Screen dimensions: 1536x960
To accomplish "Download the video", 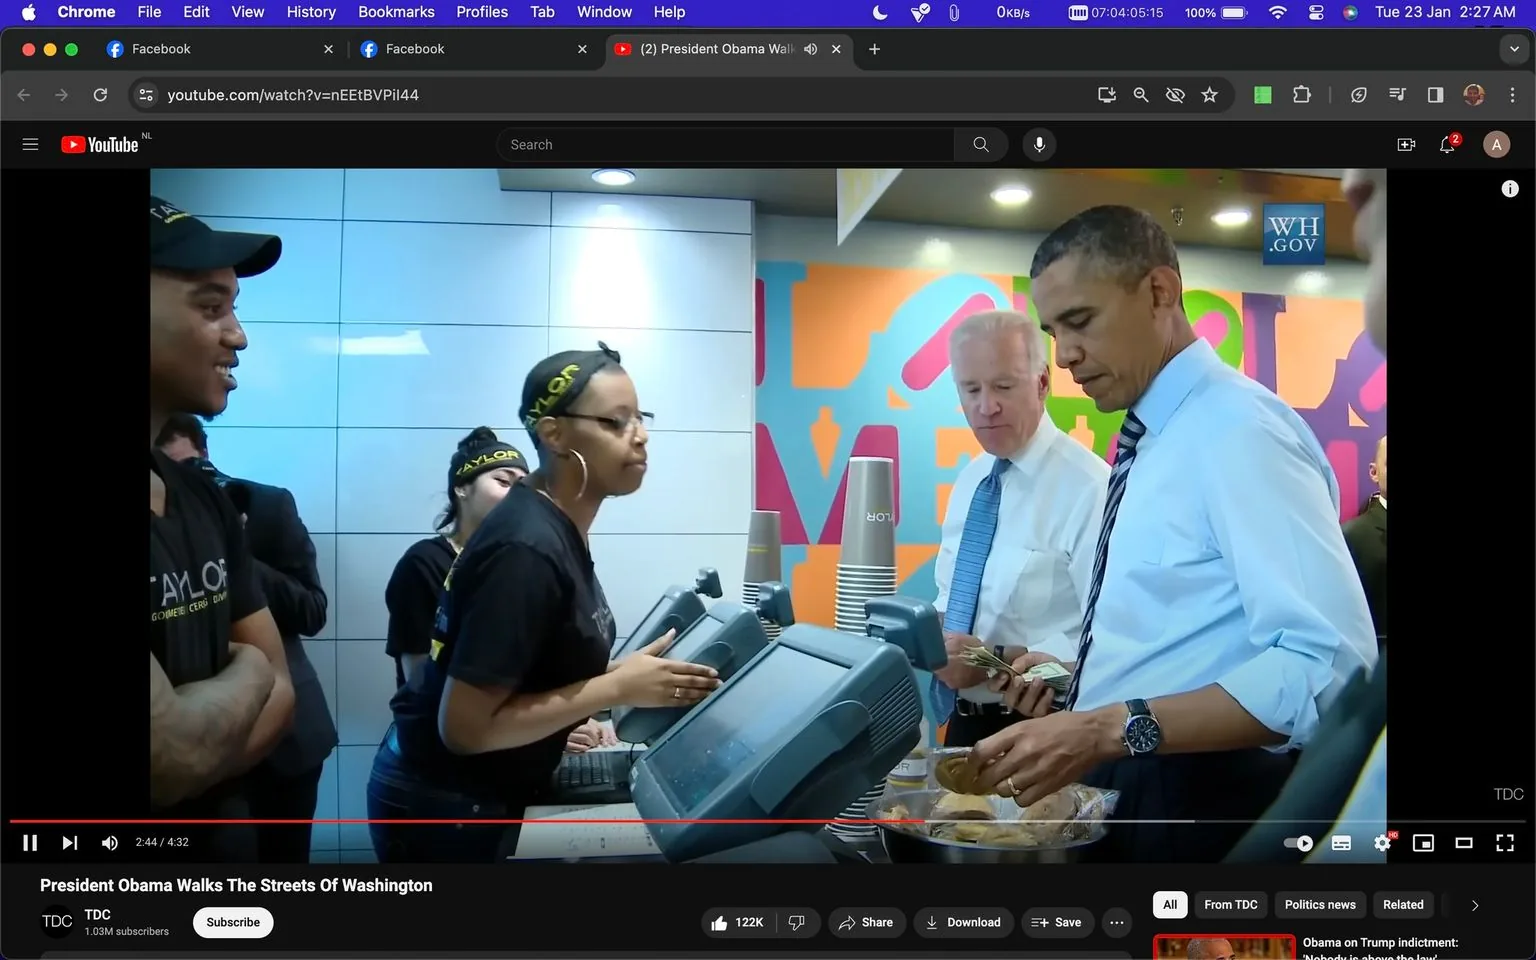I will (x=962, y=922).
